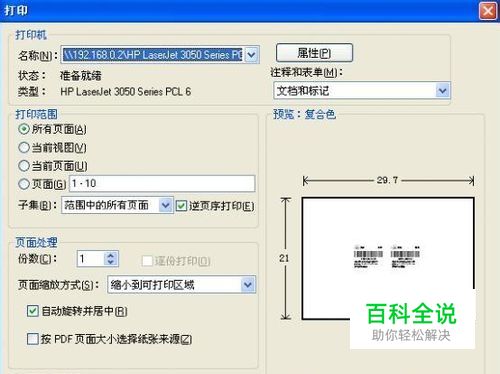Open the printer name dropdown list
Viewport: 500px width, 374px height.
pos(252,55)
